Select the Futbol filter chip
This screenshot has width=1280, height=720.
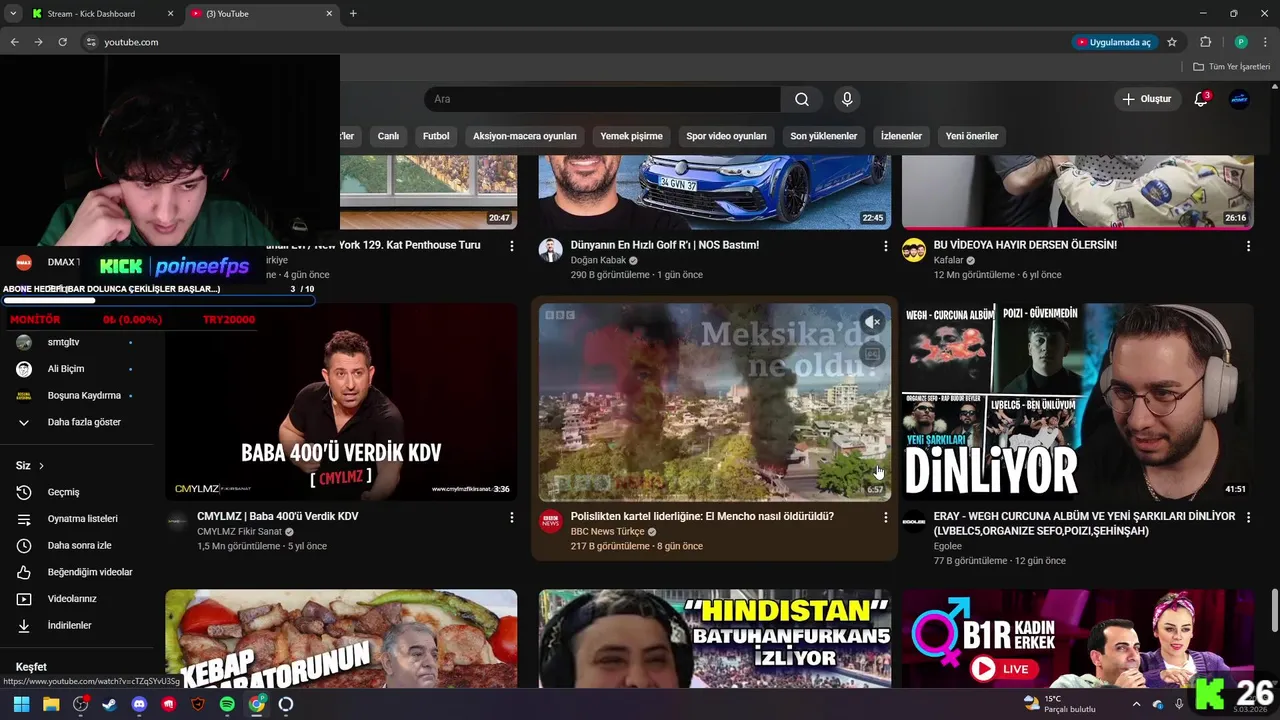click(x=436, y=136)
